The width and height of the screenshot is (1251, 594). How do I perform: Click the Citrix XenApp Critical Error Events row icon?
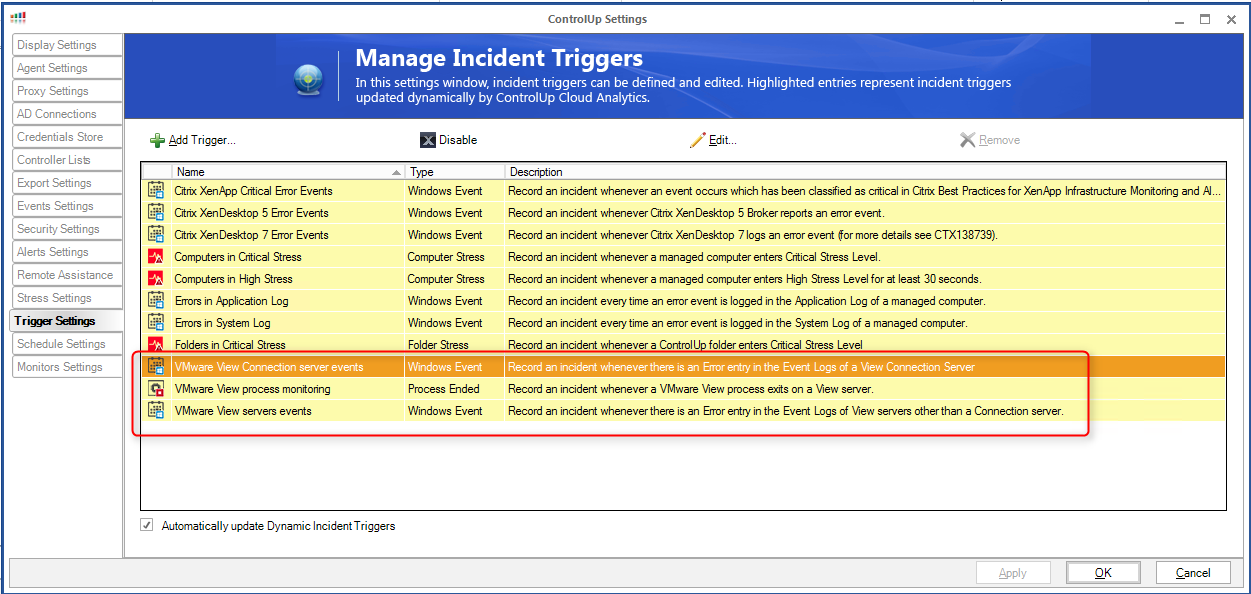(156, 190)
